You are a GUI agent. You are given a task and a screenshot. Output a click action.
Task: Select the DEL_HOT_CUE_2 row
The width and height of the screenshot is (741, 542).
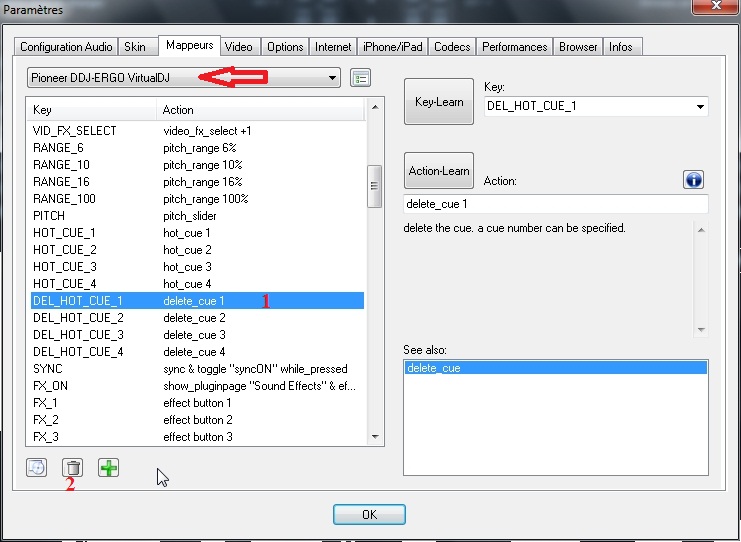(x=198, y=318)
